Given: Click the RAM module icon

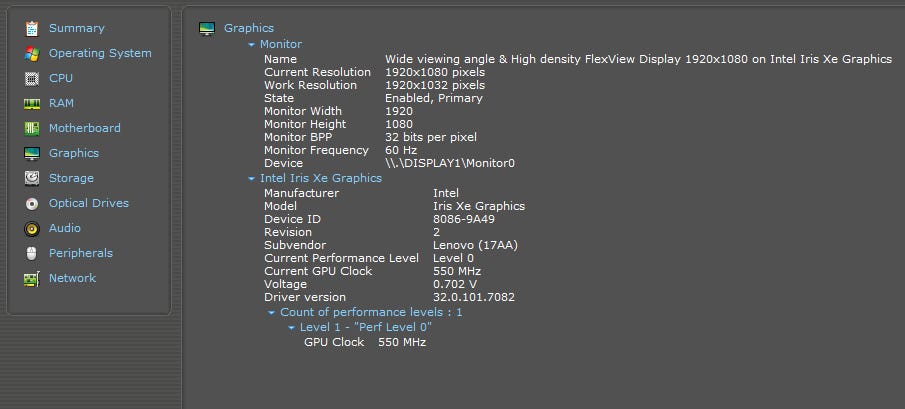Looking at the screenshot, I should click(32, 104).
